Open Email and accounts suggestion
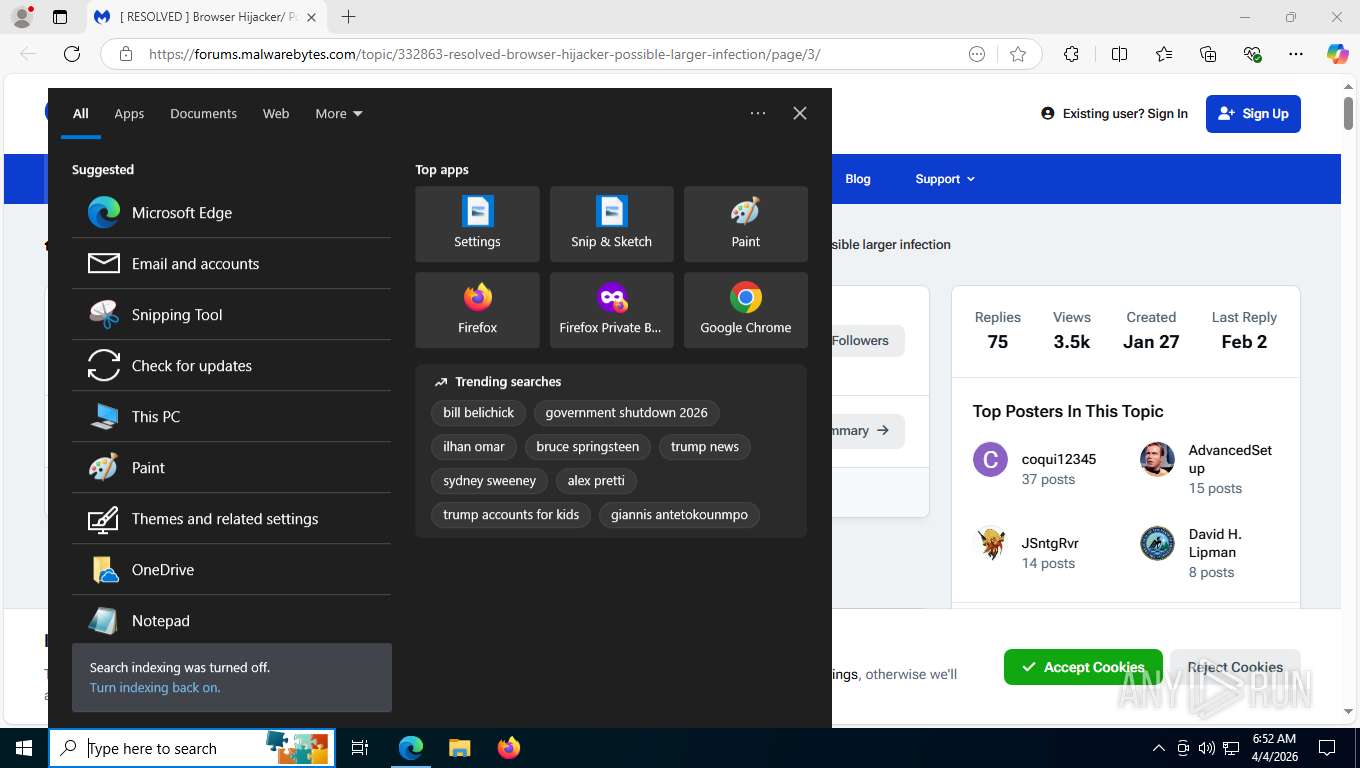 click(231, 263)
